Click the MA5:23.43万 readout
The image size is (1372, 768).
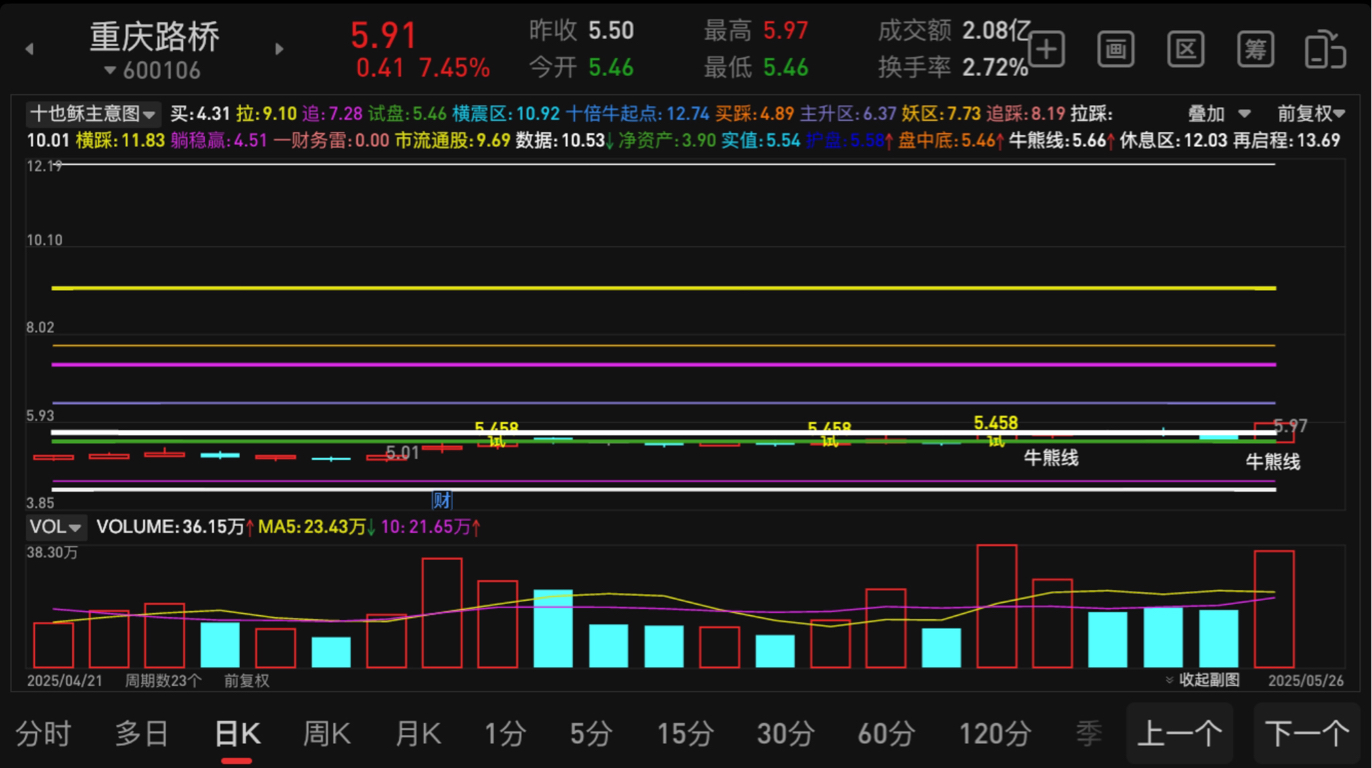[x=312, y=527]
